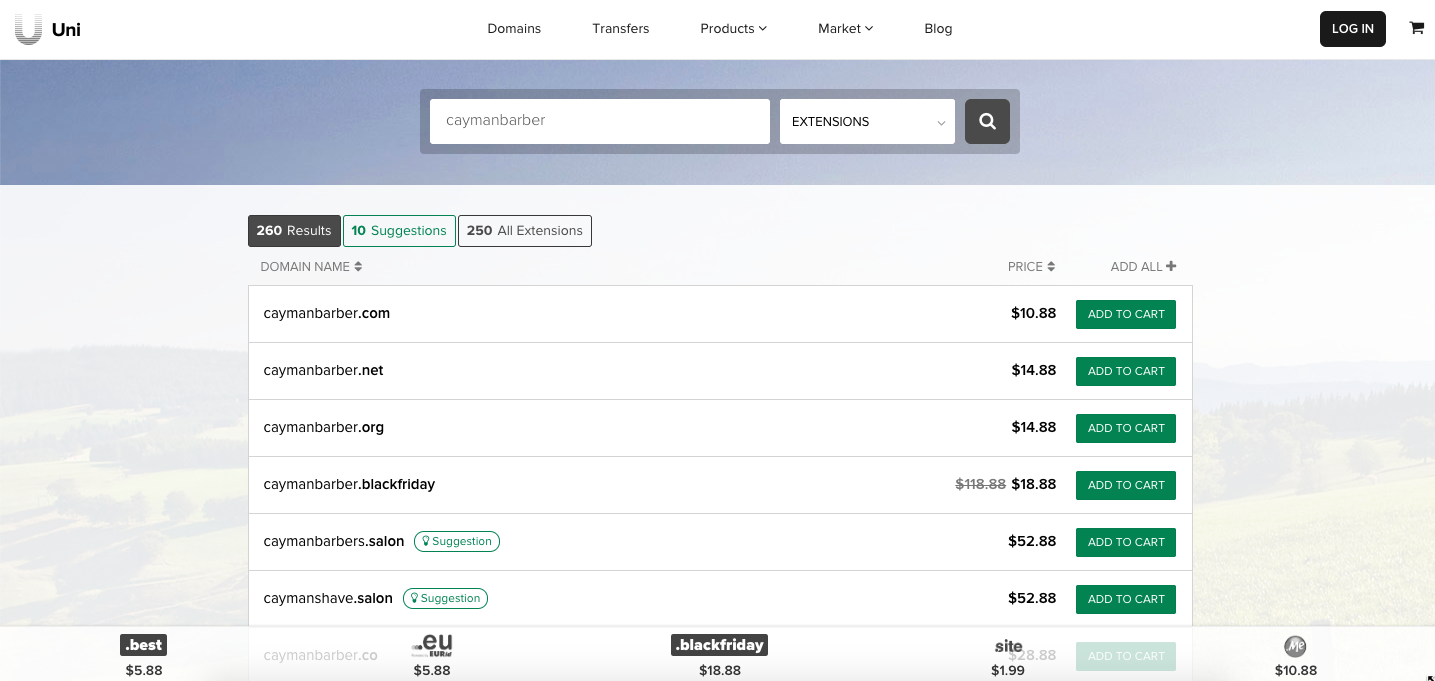Click the caymanbarber search input field

point(600,121)
